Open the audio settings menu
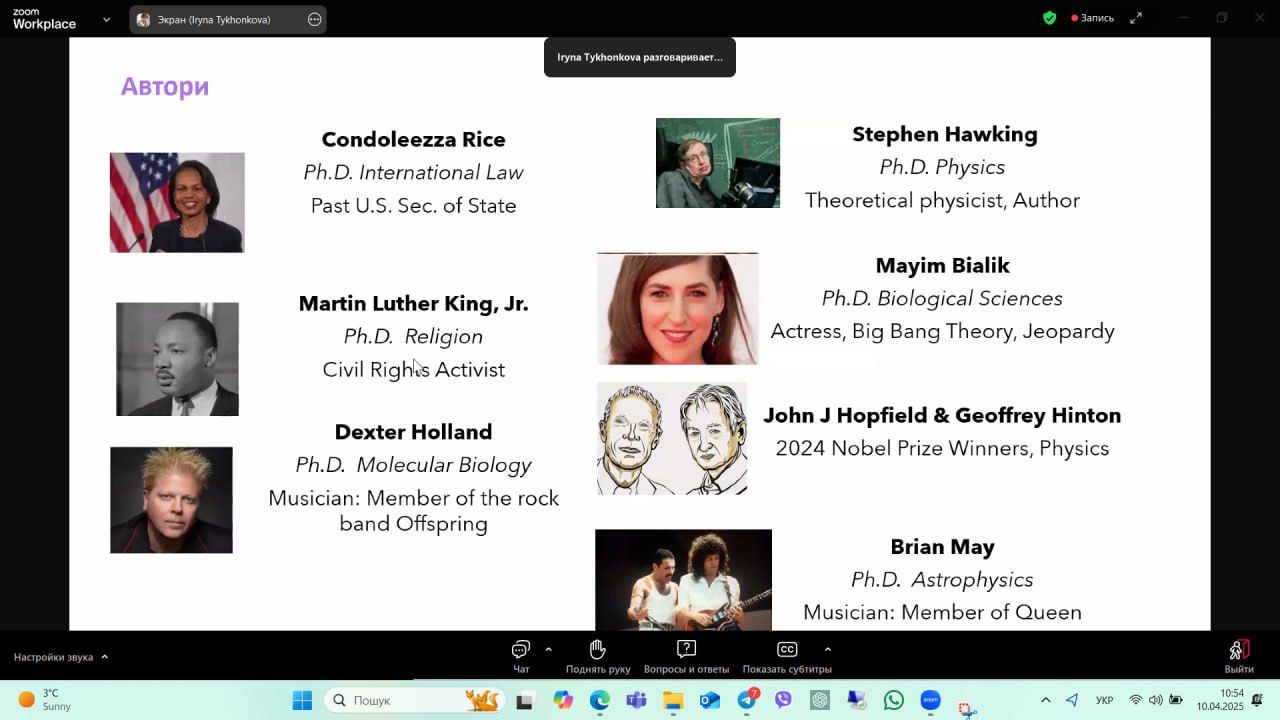Screen dimensions: 1280x720 (61, 657)
